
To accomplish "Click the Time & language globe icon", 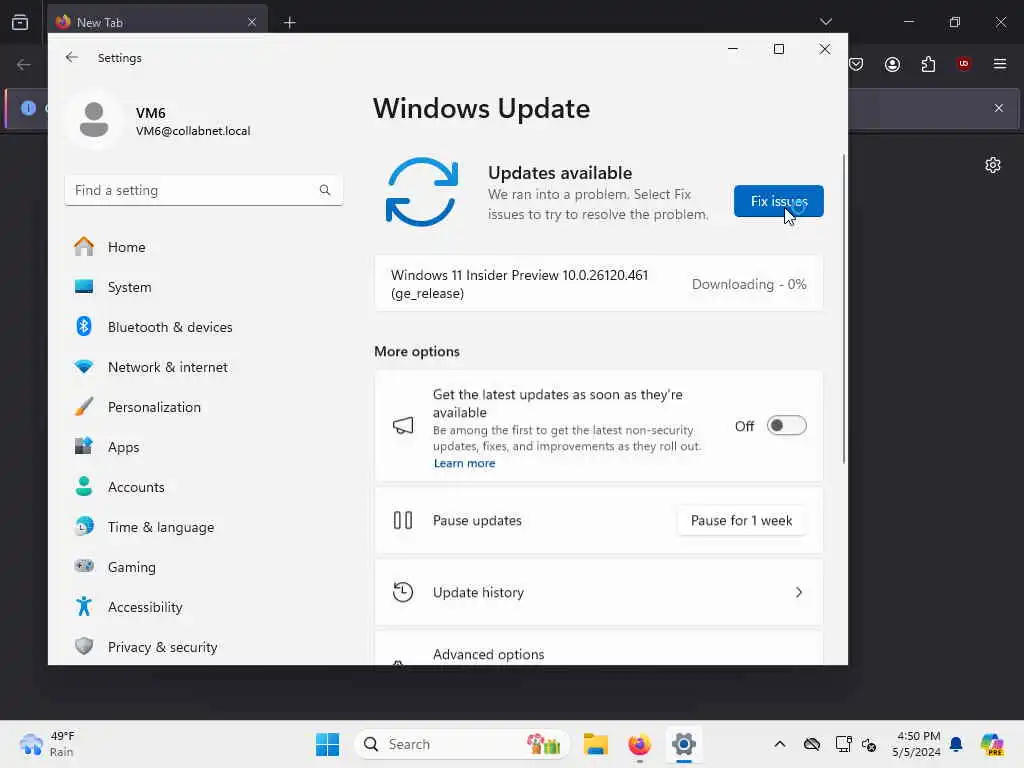I will click(84, 526).
